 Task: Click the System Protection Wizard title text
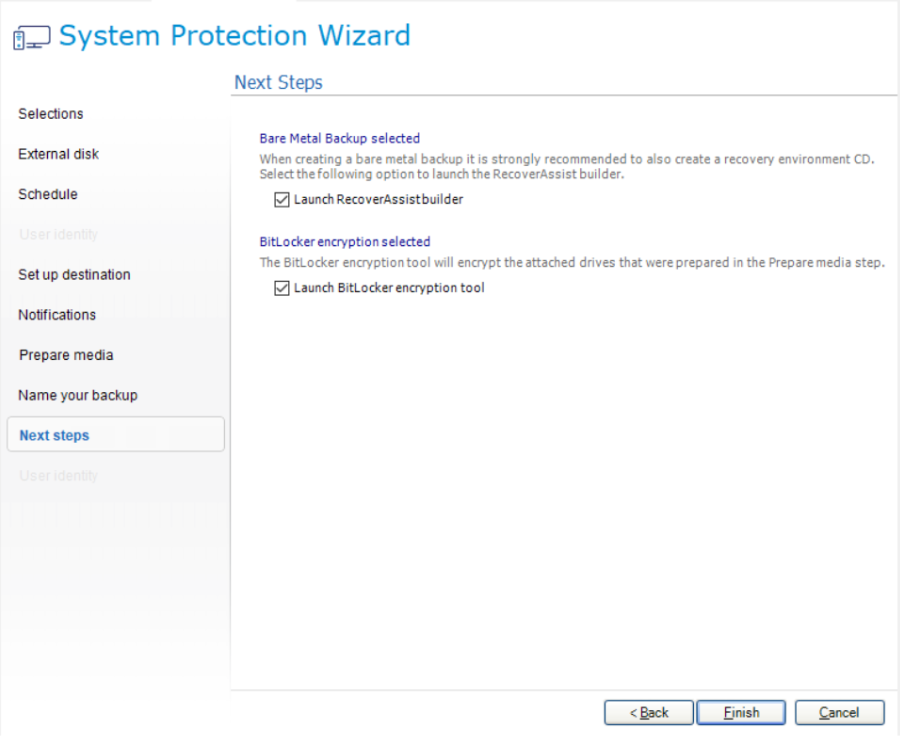(234, 36)
